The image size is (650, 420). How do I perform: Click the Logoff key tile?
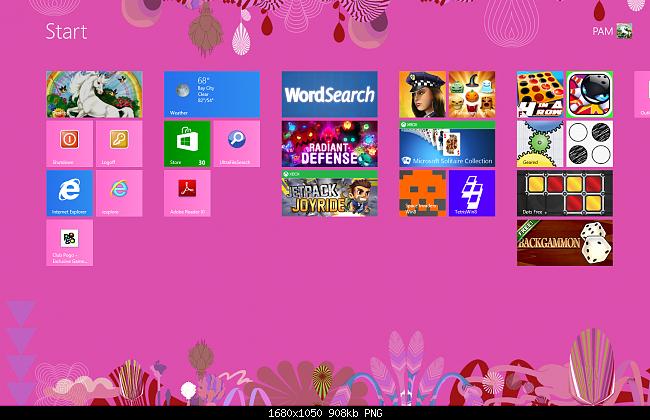point(119,144)
